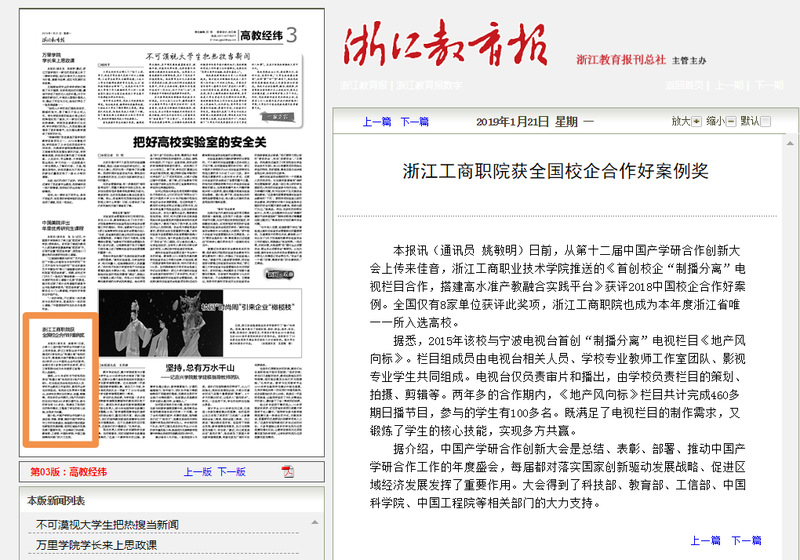
Task: Click the zoom out (缩小) minus icon
Action: click(730, 121)
